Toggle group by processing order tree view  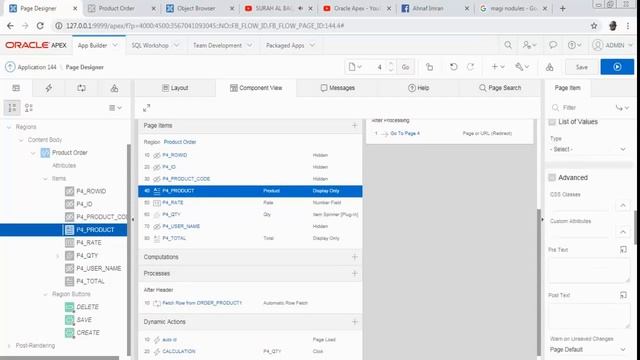click(x=29, y=108)
